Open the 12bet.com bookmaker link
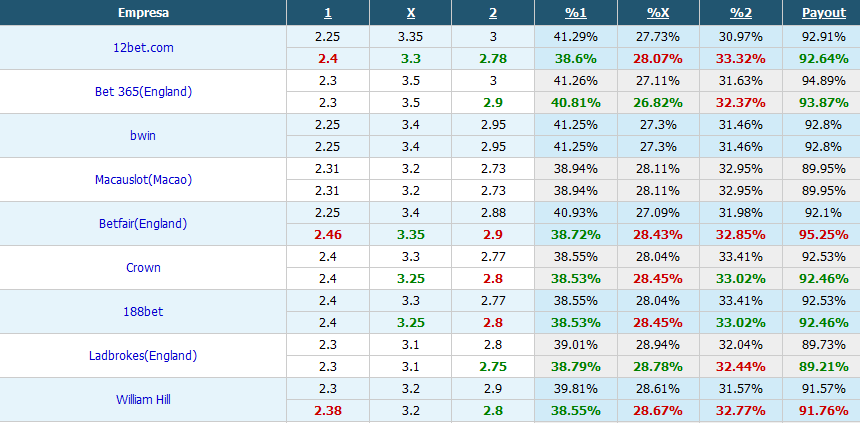The height and width of the screenshot is (423, 860). click(x=143, y=48)
